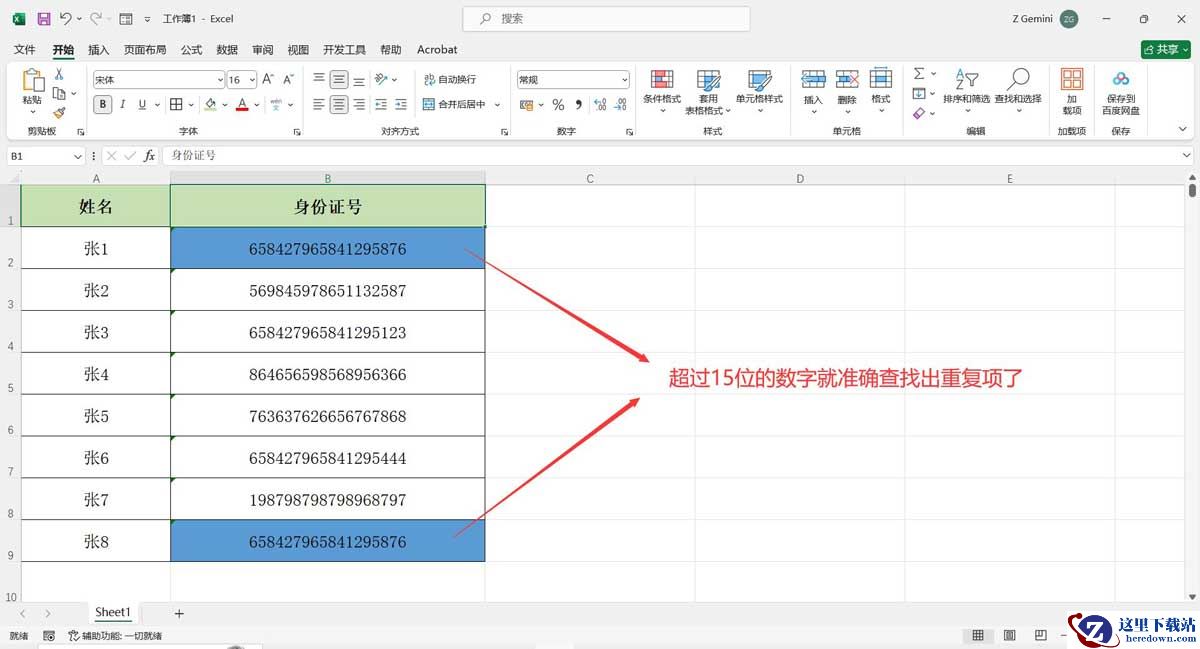Screen dimensions: 1200x649
Task: Select the Format Painter brush
Action: (x=59, y=113)
